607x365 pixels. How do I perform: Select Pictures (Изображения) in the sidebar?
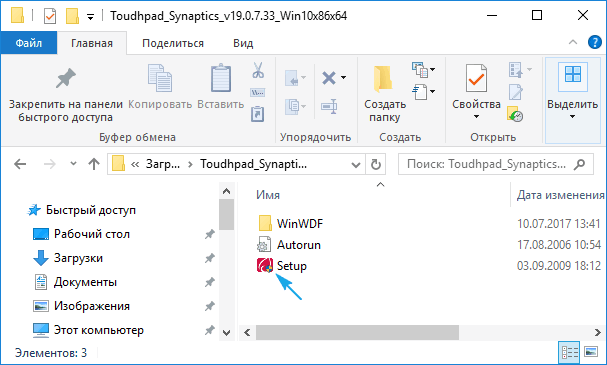pos(92,306)
